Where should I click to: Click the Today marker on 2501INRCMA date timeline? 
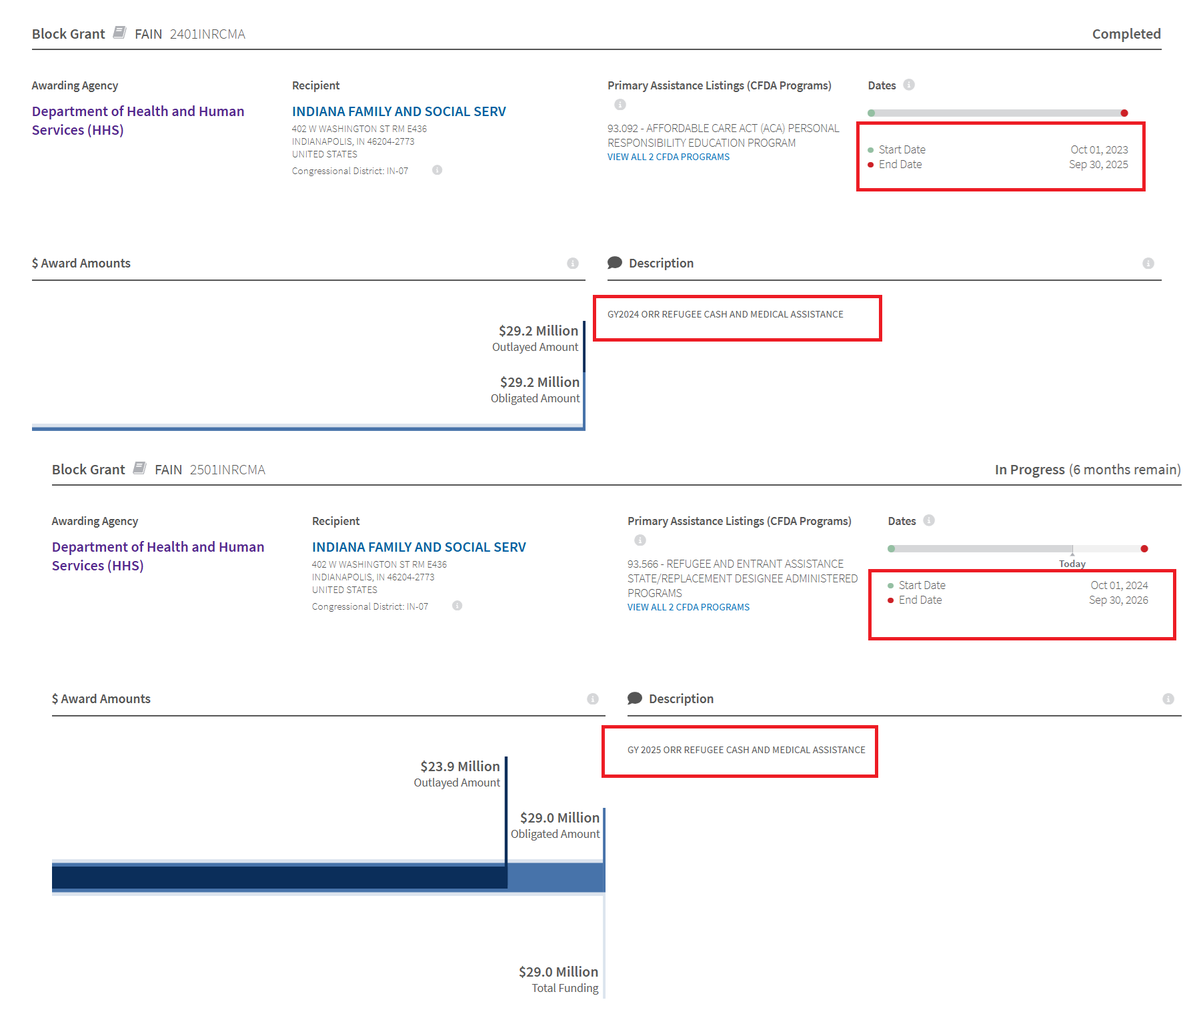[x=1072, y=563]
